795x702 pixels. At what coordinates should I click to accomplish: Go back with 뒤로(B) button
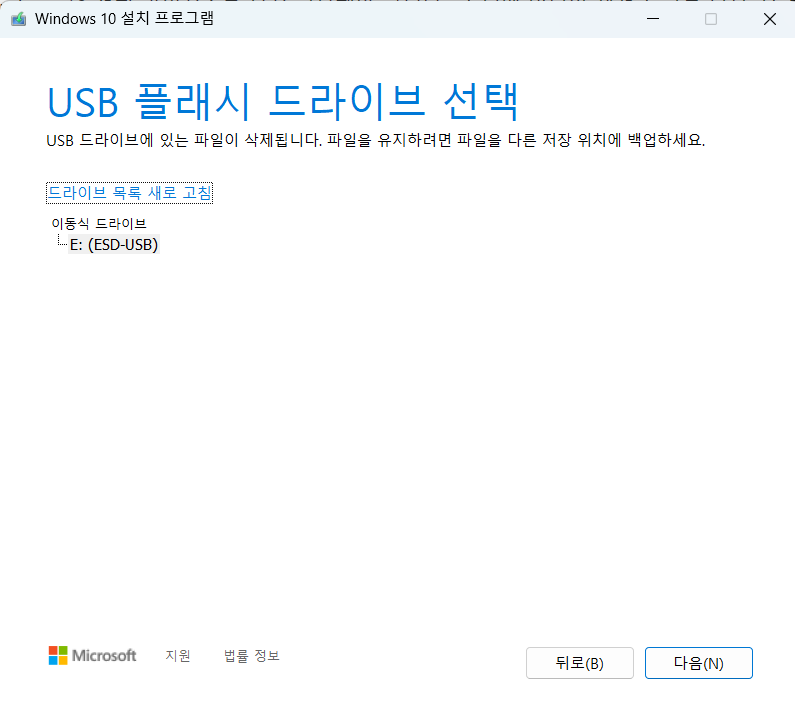point(580,663)
